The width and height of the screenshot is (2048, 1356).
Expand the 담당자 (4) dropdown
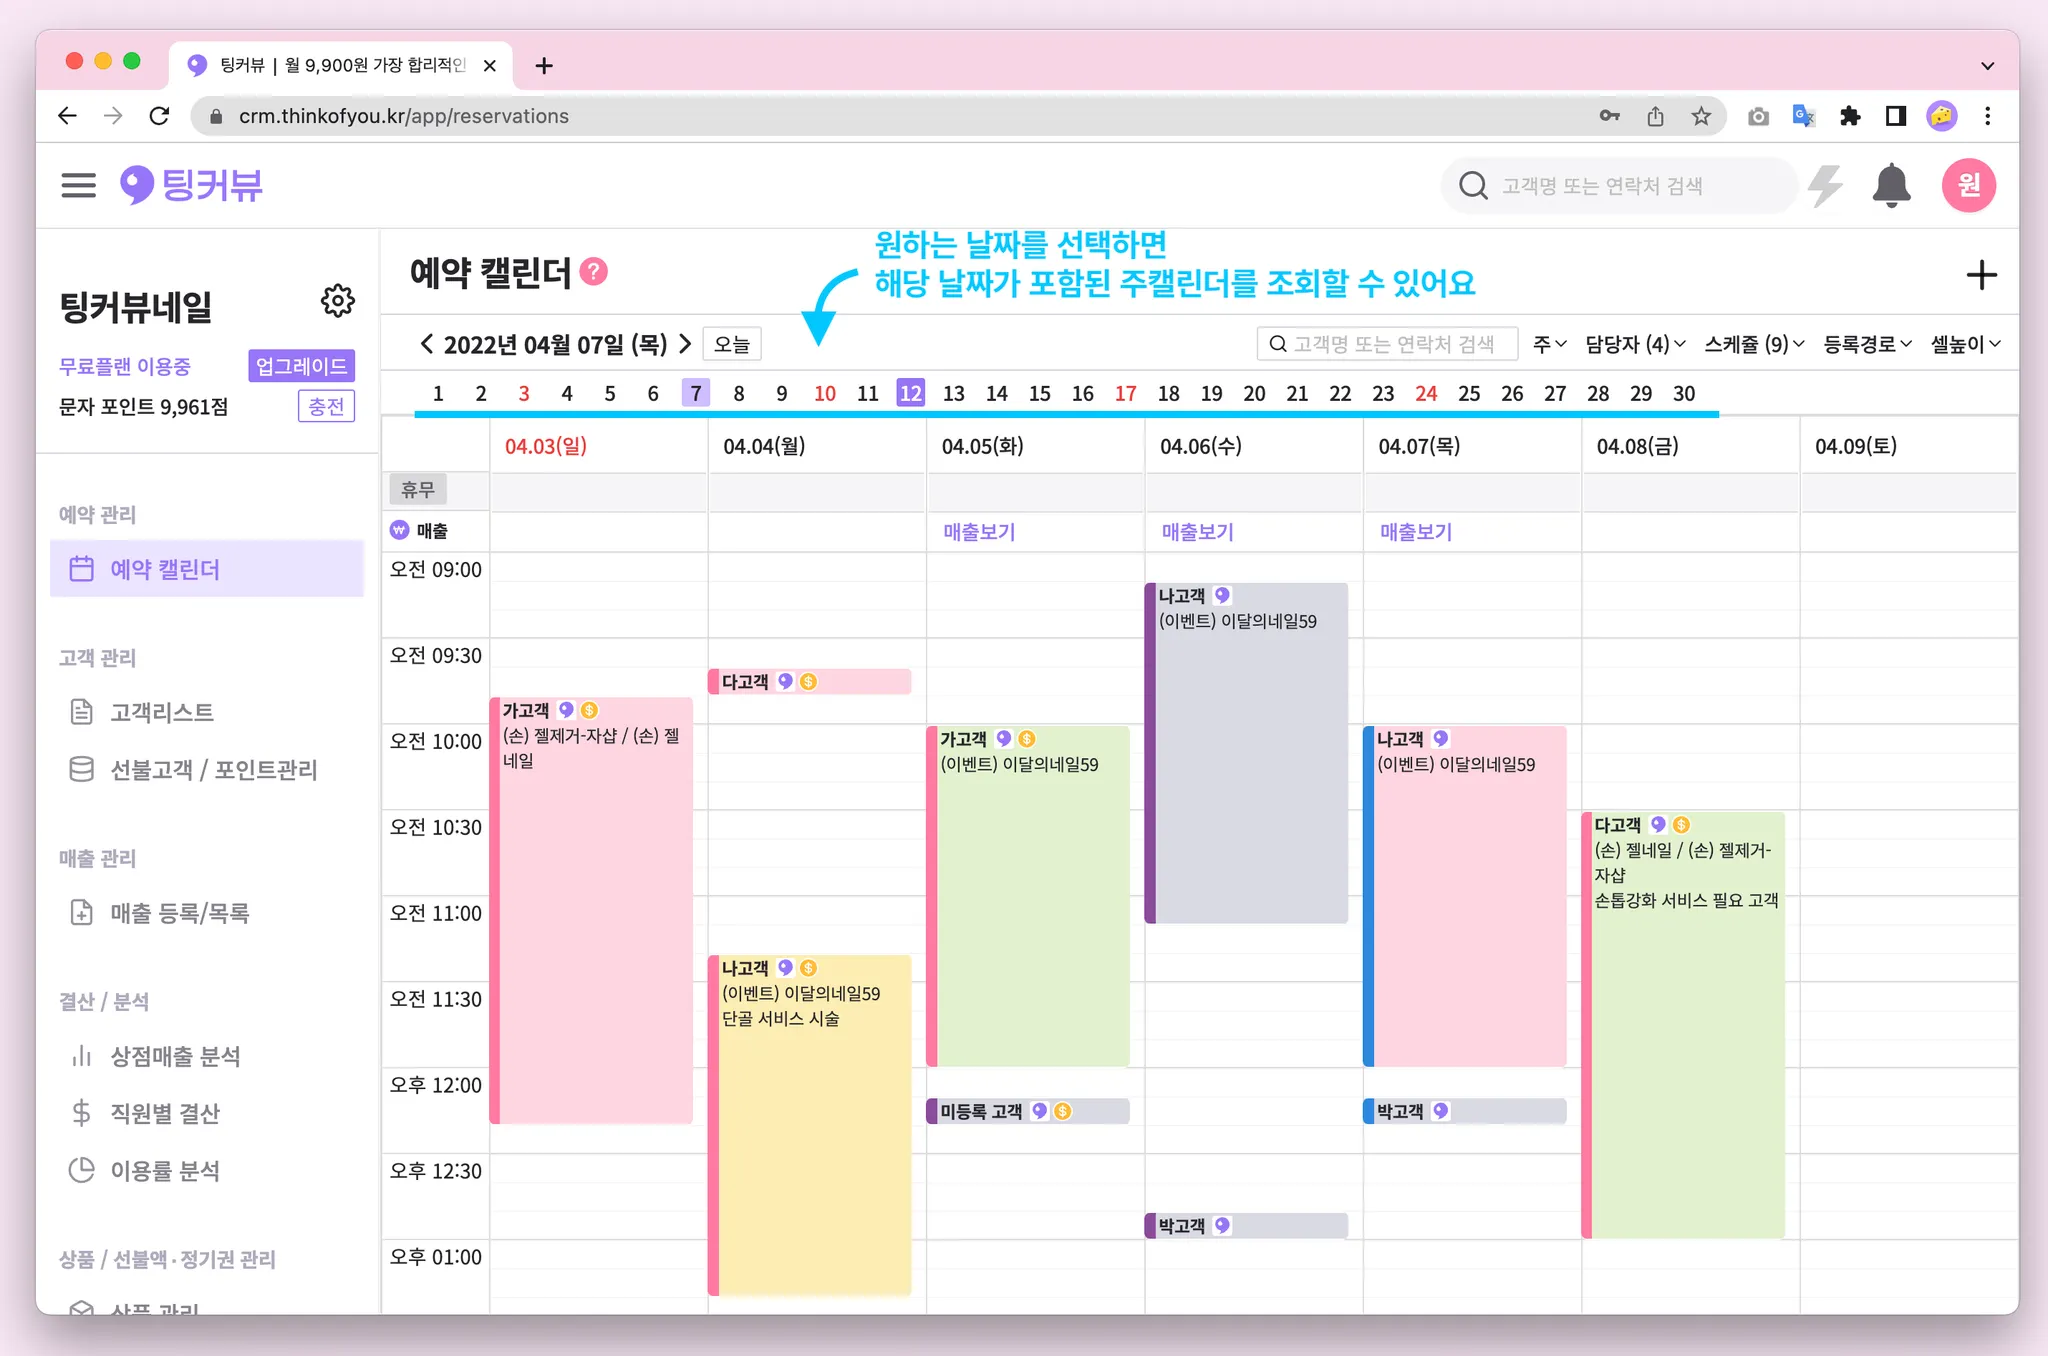1634,344
